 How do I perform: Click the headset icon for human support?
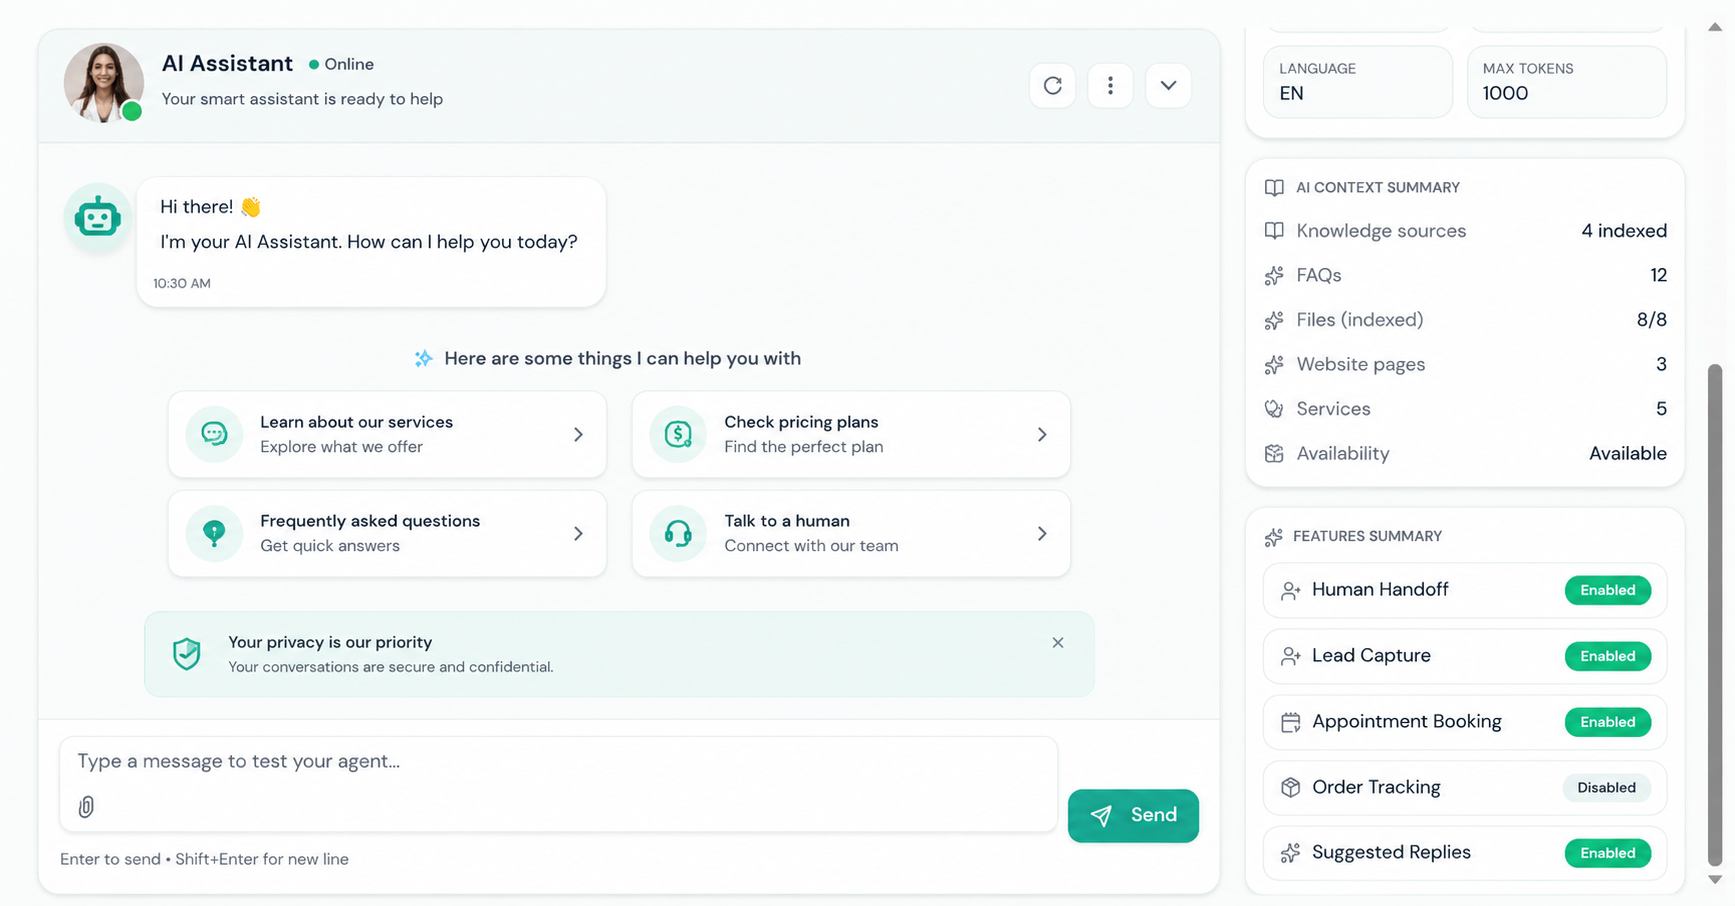[x=678, y=533]
